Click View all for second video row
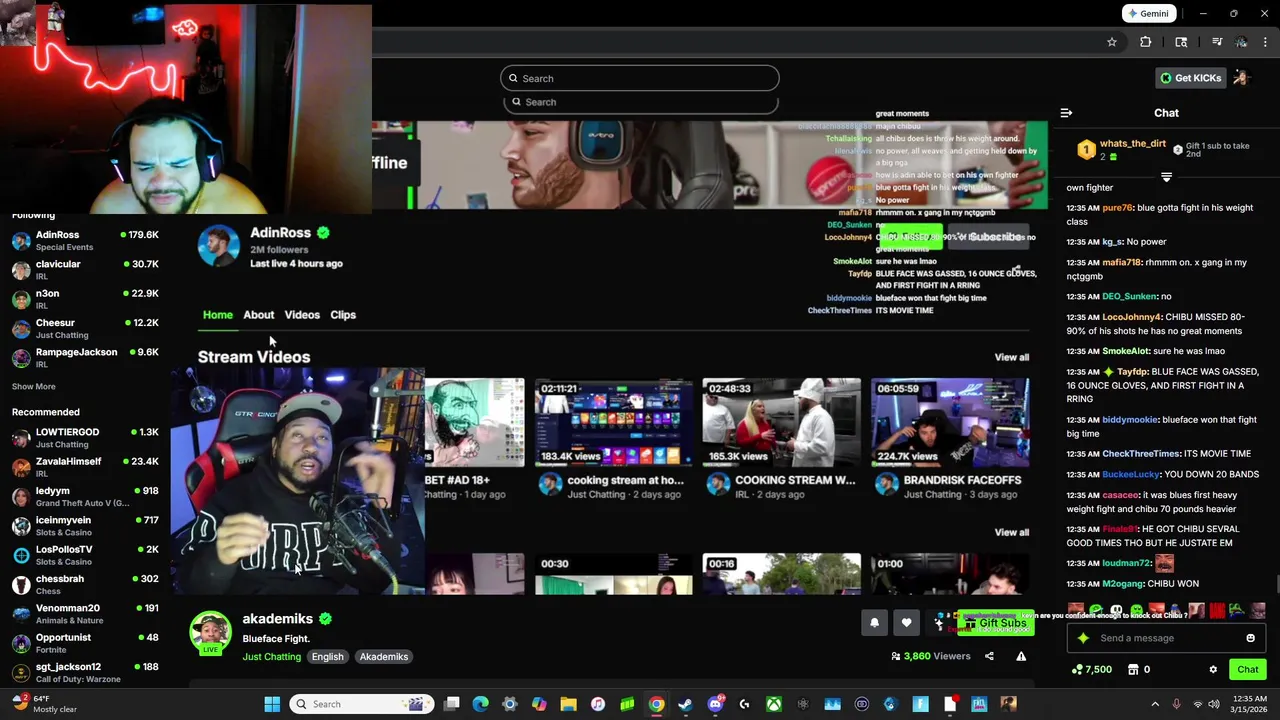1280x720 pixels. click(x=1011, y=532)
